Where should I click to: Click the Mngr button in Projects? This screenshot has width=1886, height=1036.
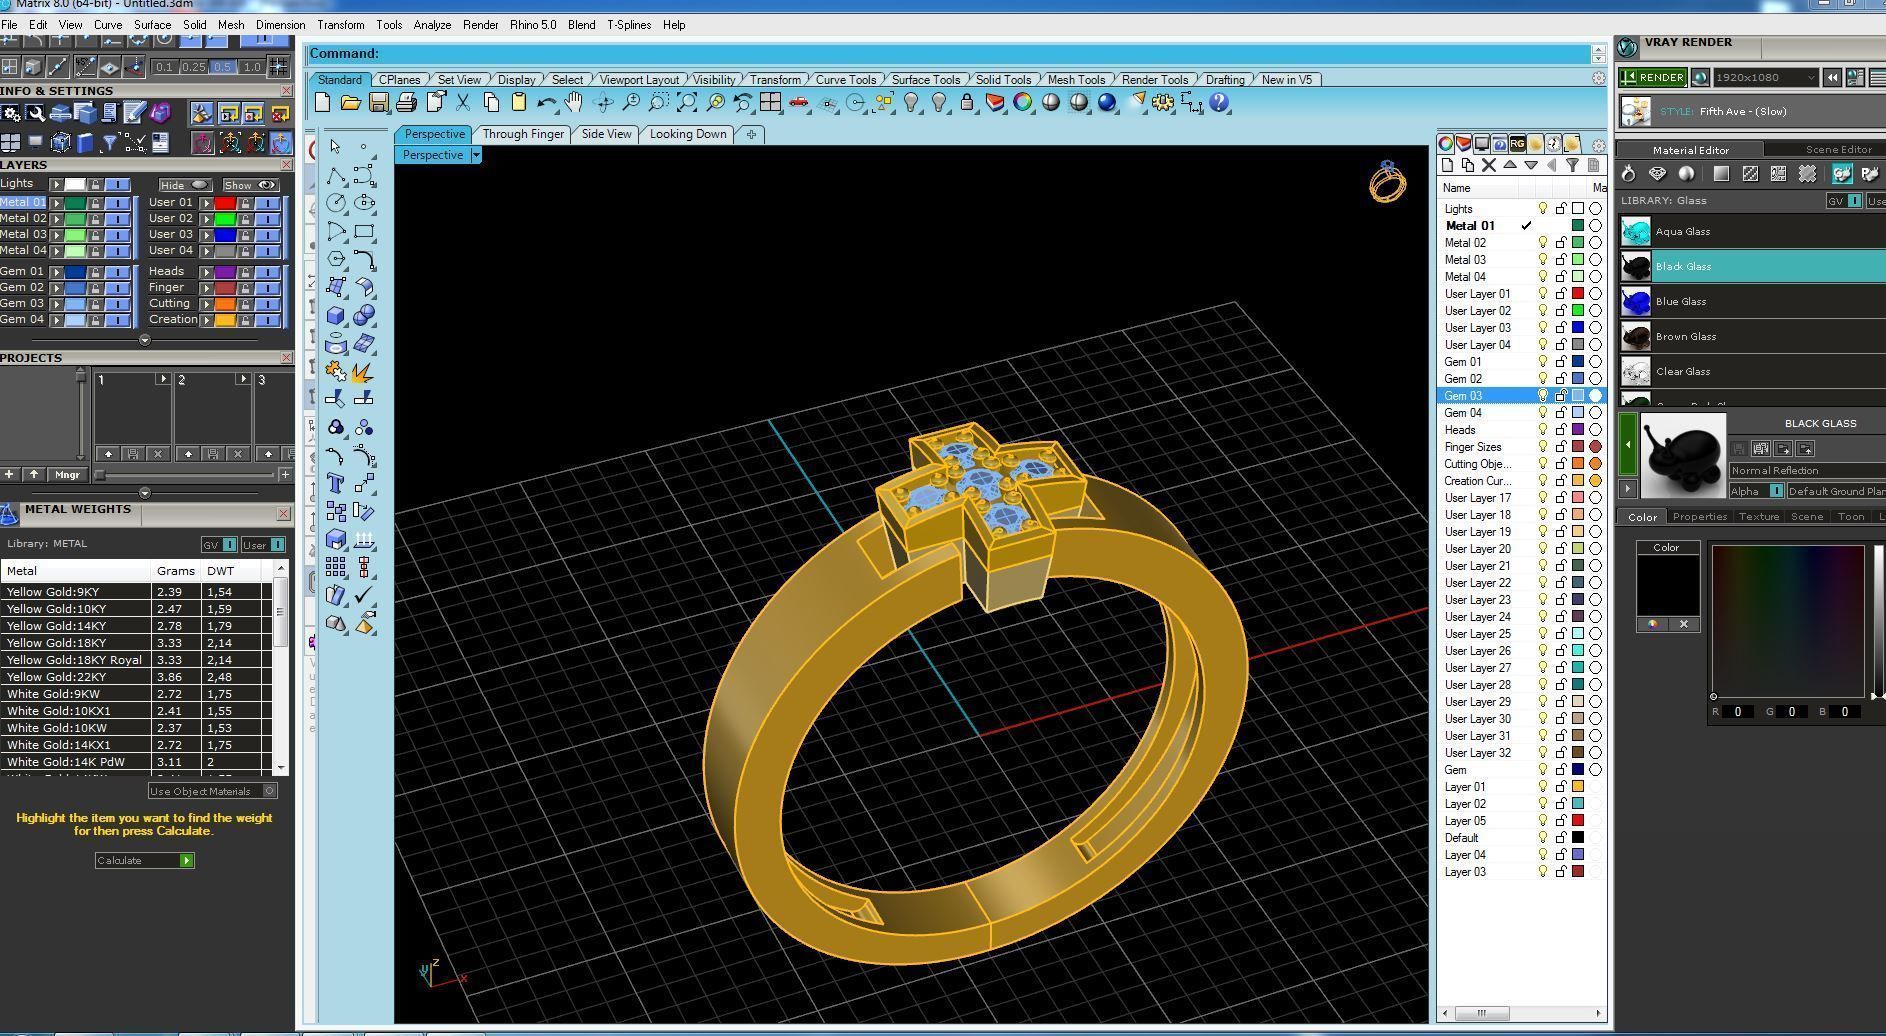67,475
